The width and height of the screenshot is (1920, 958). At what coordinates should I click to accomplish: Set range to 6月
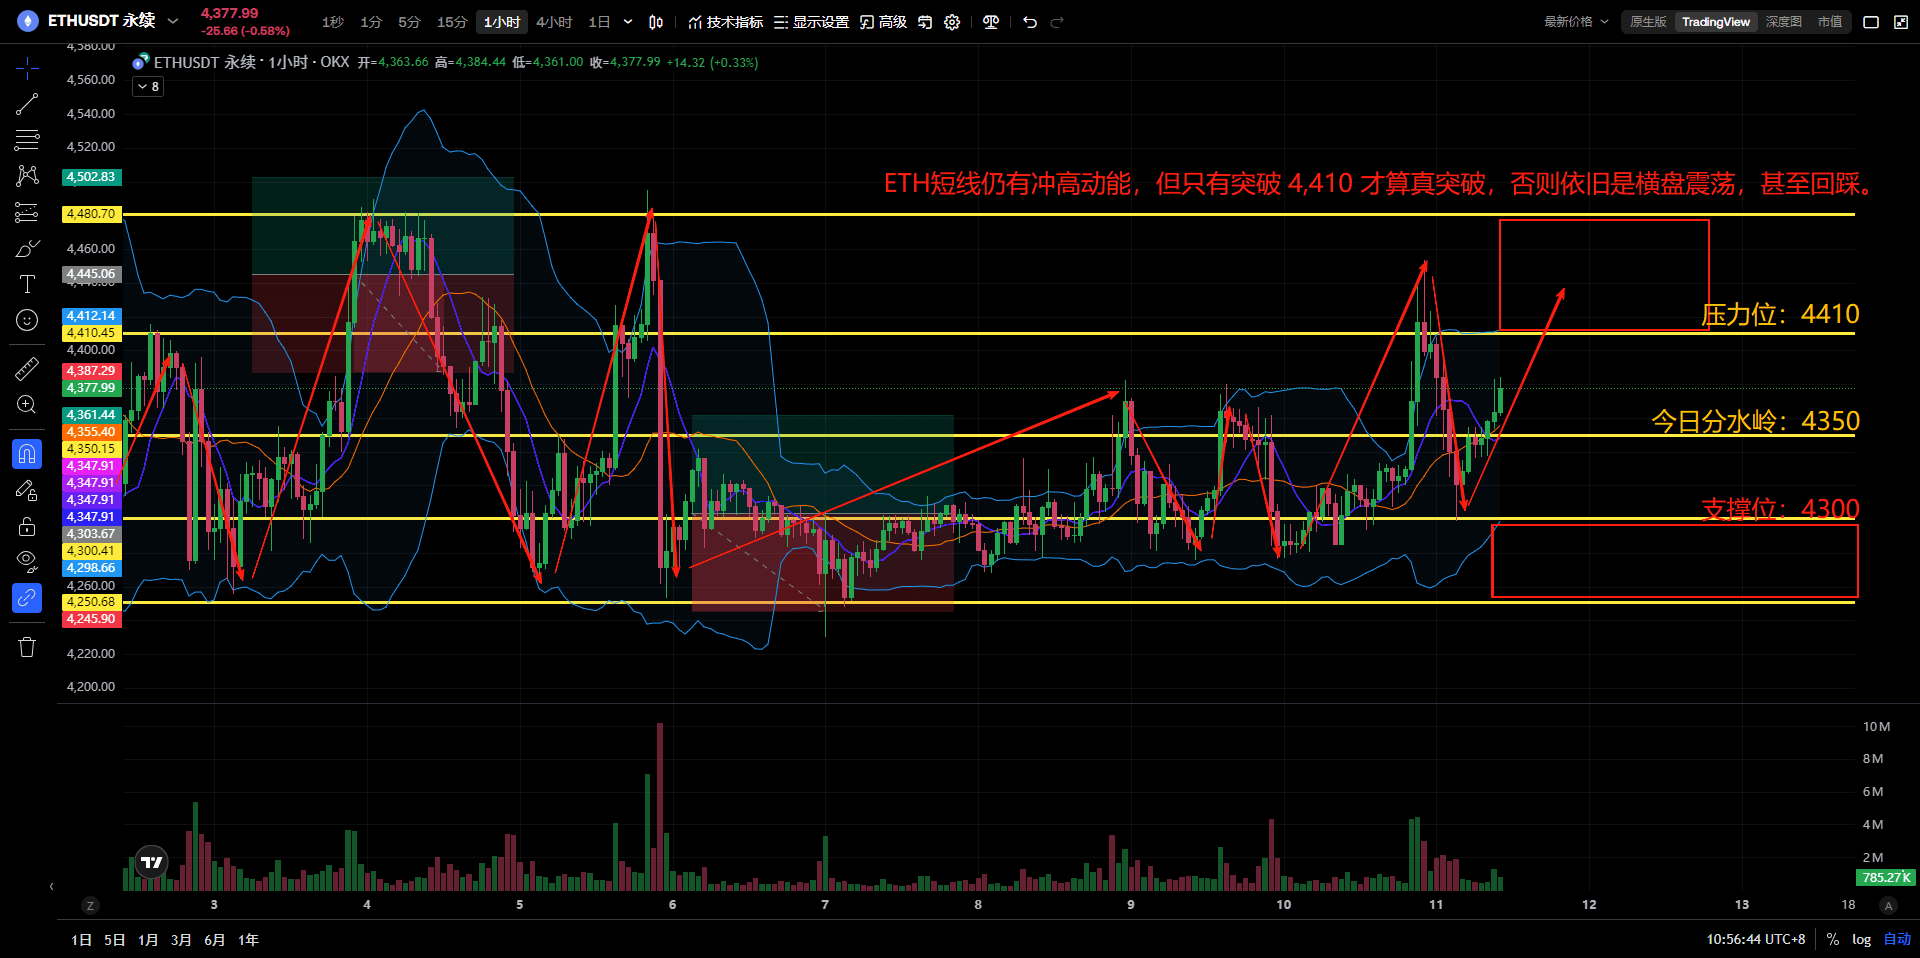point(214,940)
